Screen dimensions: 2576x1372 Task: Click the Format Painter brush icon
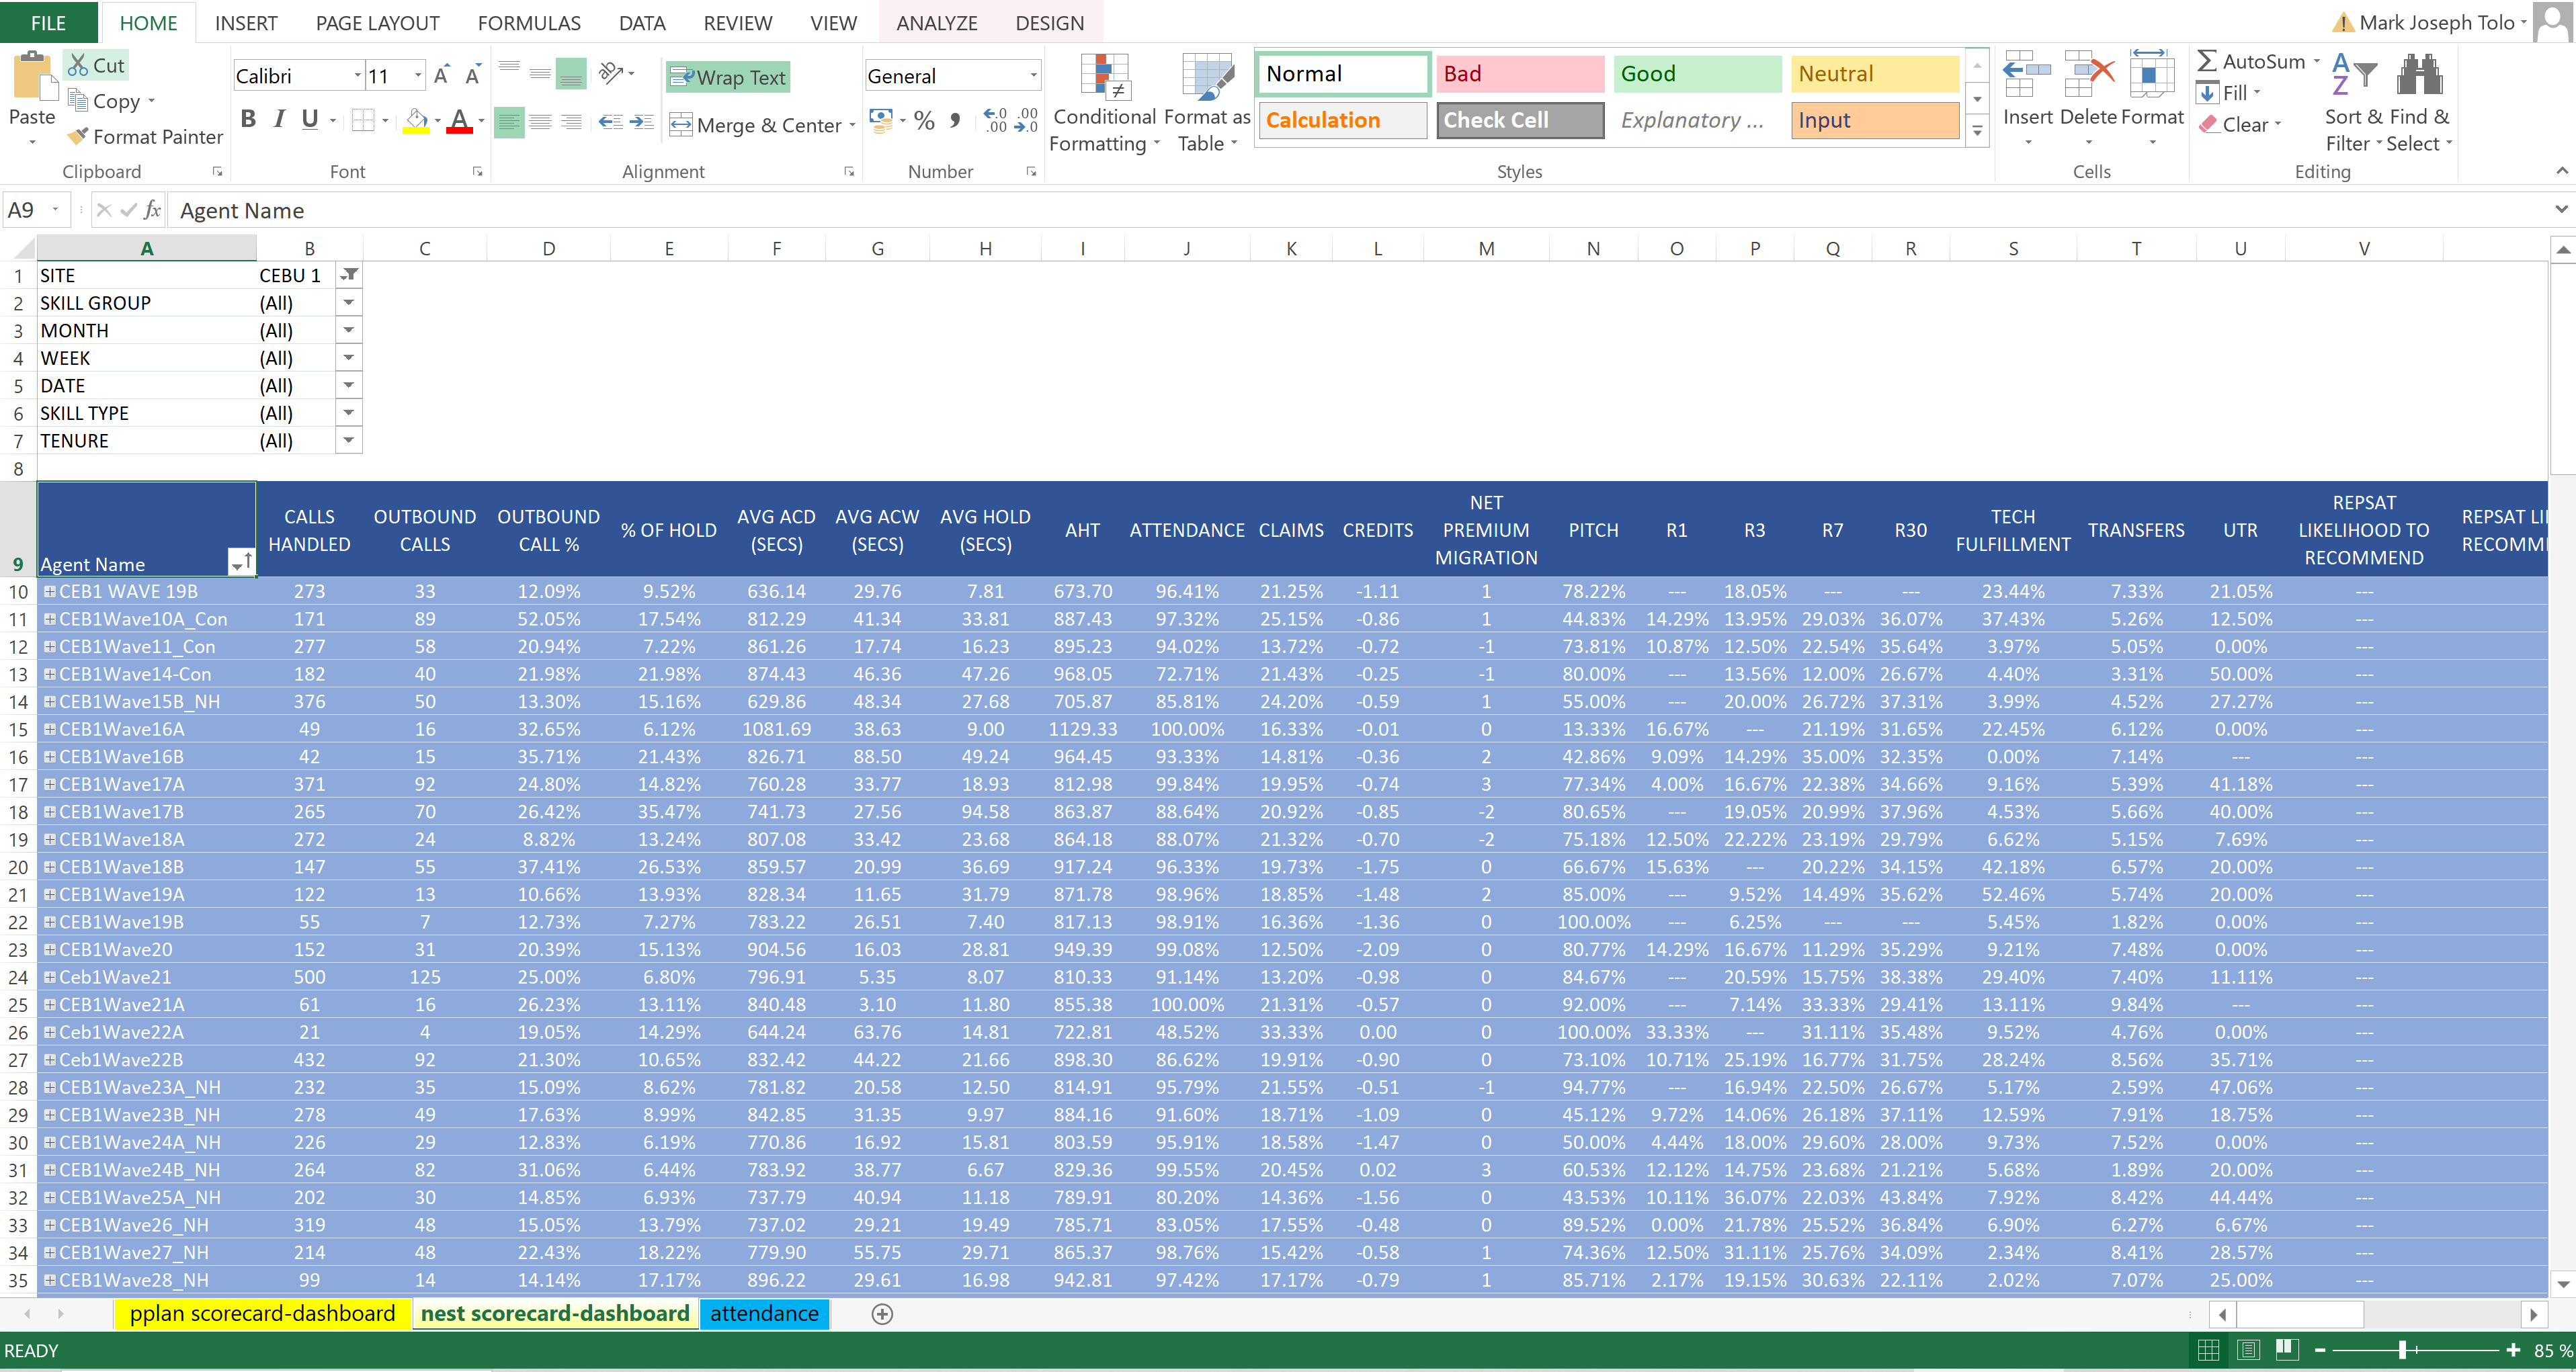78,137
